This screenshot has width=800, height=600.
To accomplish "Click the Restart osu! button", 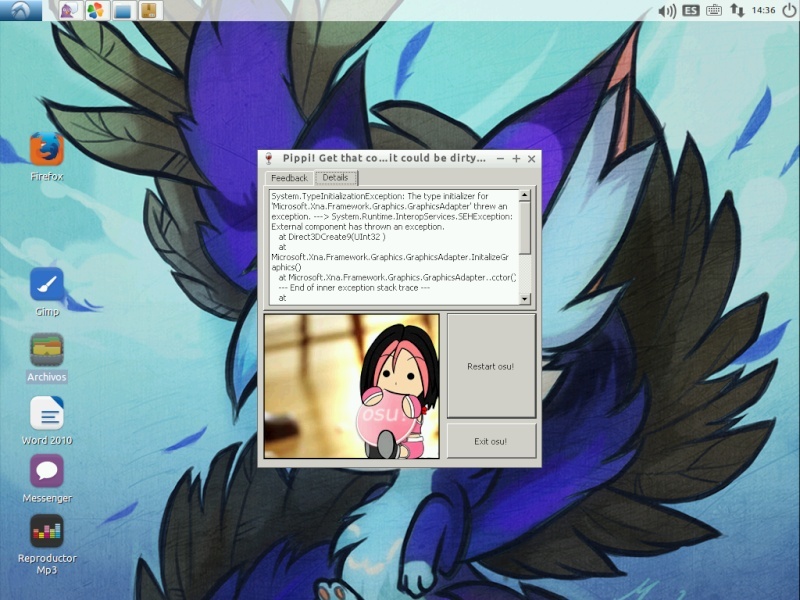I will point(491,366).
